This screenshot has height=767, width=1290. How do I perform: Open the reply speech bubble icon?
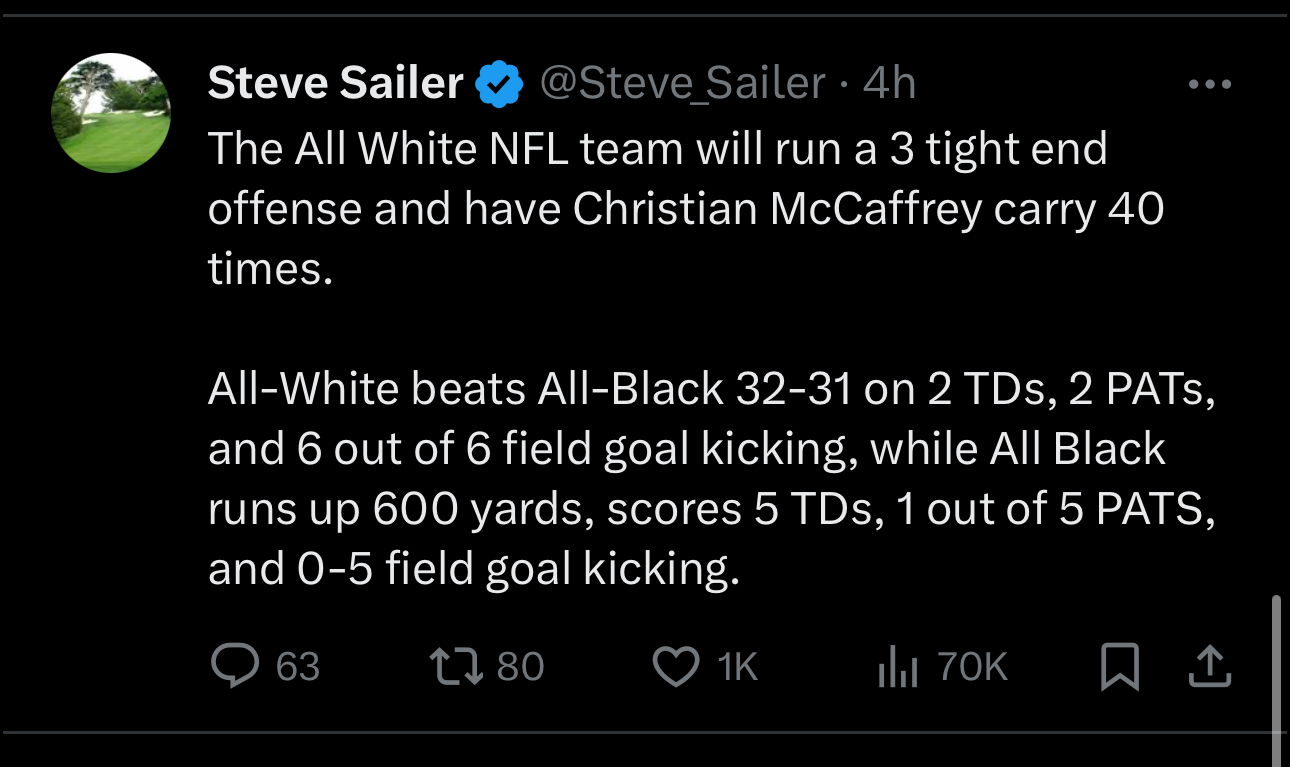pos(236,666)
